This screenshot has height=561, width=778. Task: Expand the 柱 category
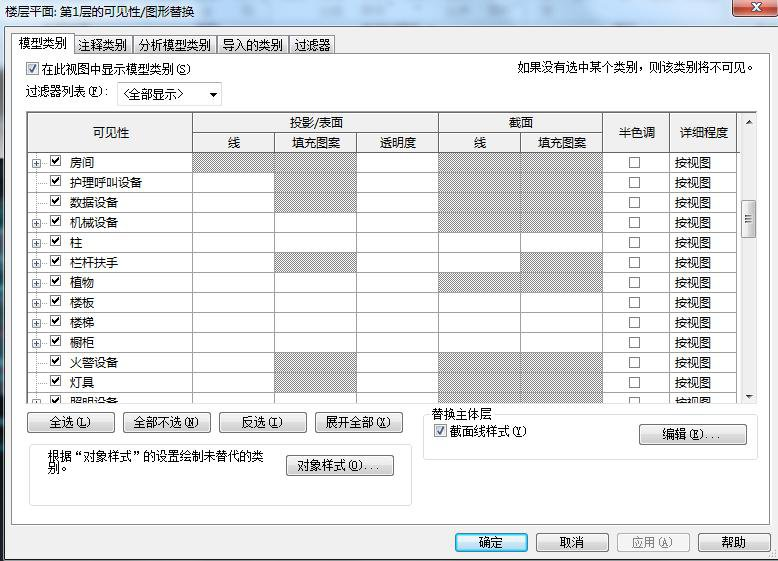pyautogui.click(x=36, y=243)
